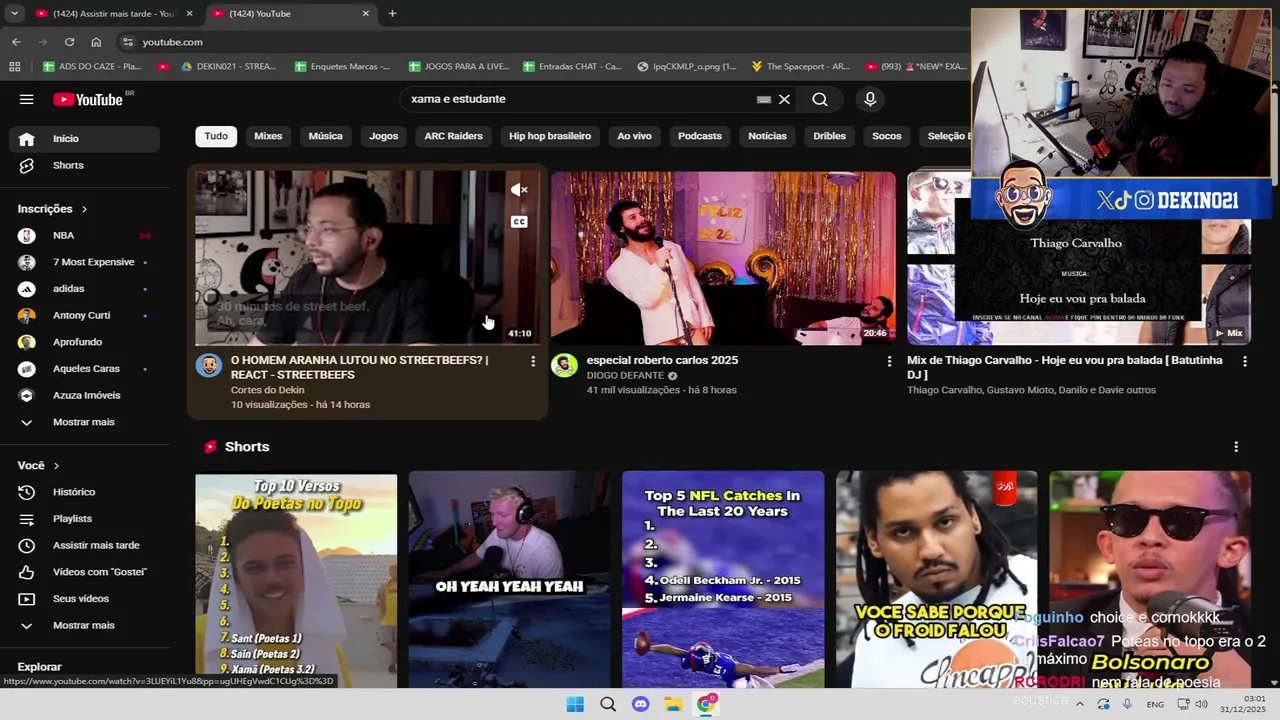Toggle CC captions on the video preview
Image resolution: width=1280 pixels, height=720 pixels.
coord(519,222)
